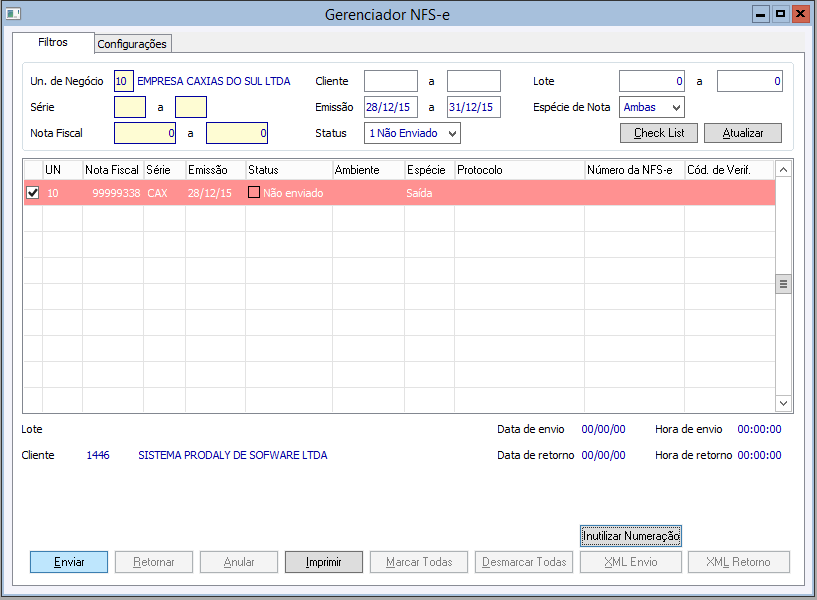Click the Anular button
Viewport: 817px width, 600px height.
coord(239,562)
